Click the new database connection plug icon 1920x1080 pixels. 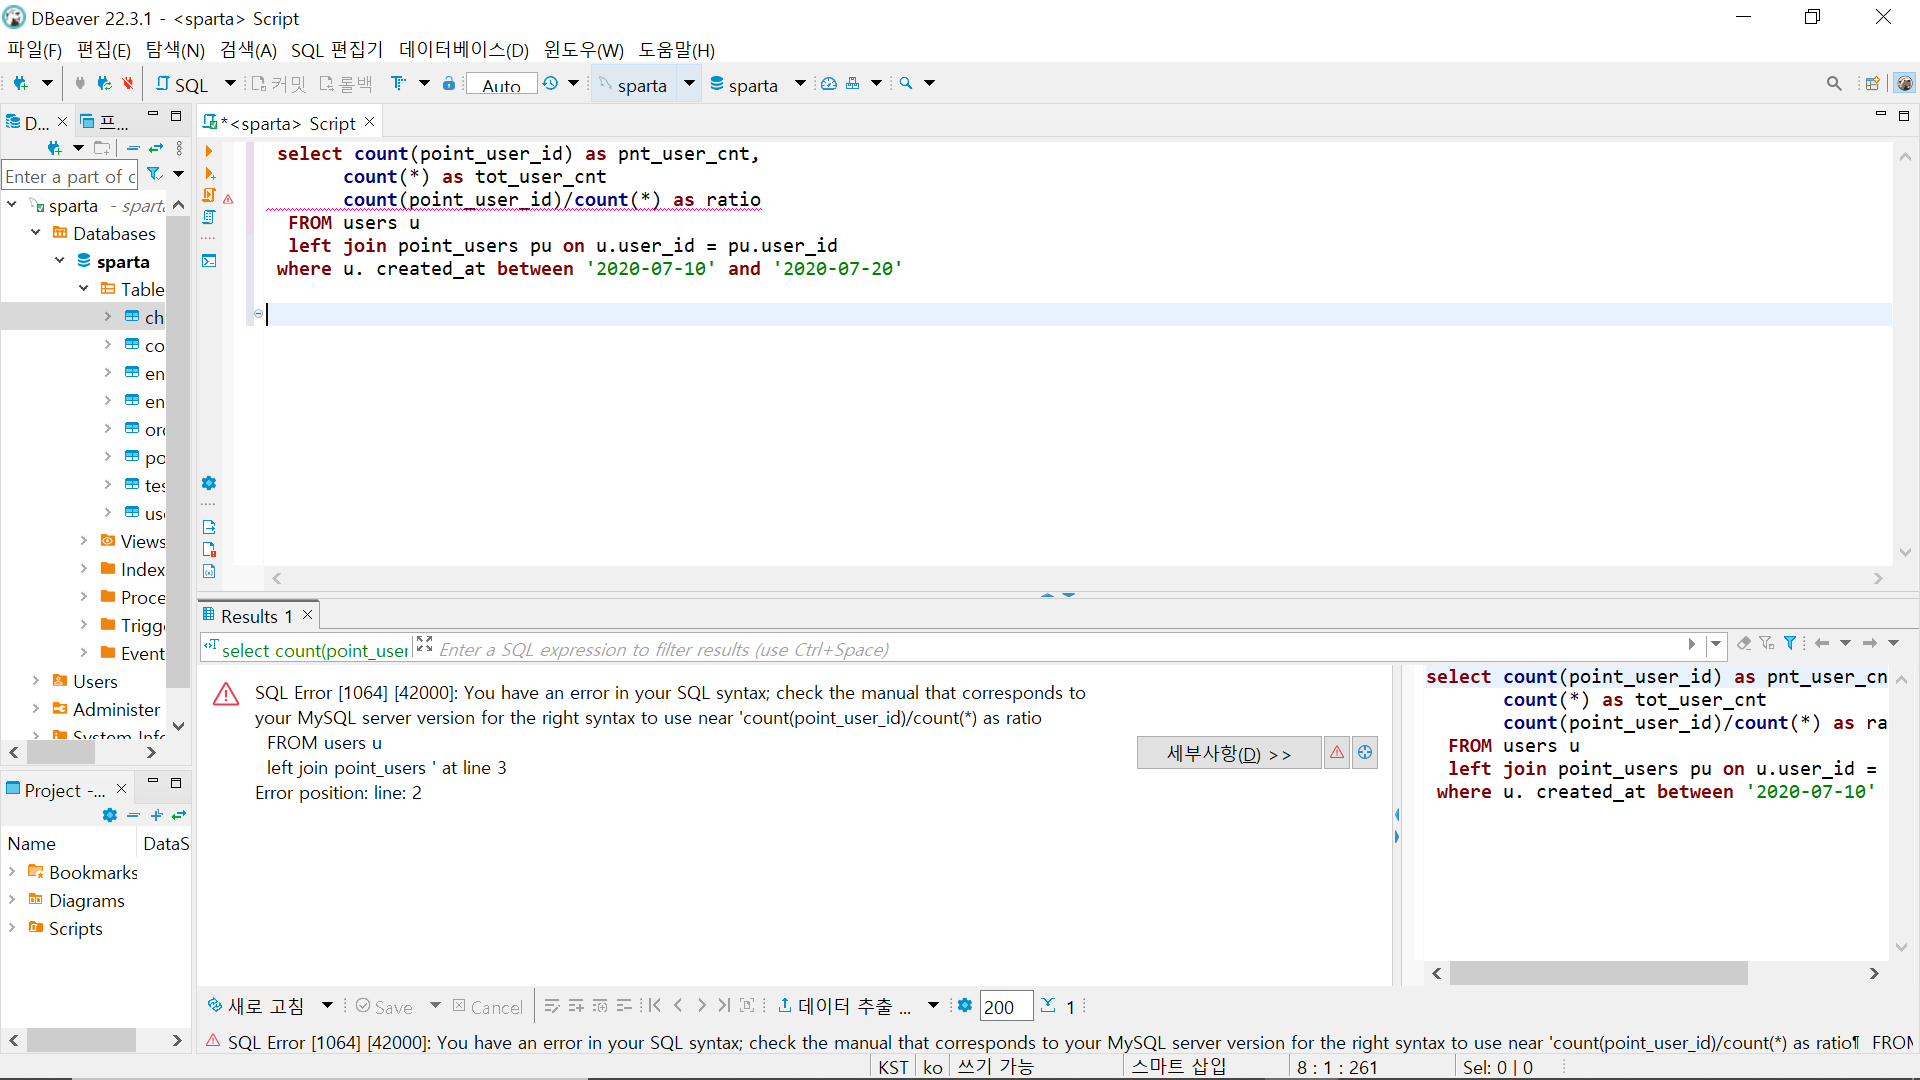[20, 84]
